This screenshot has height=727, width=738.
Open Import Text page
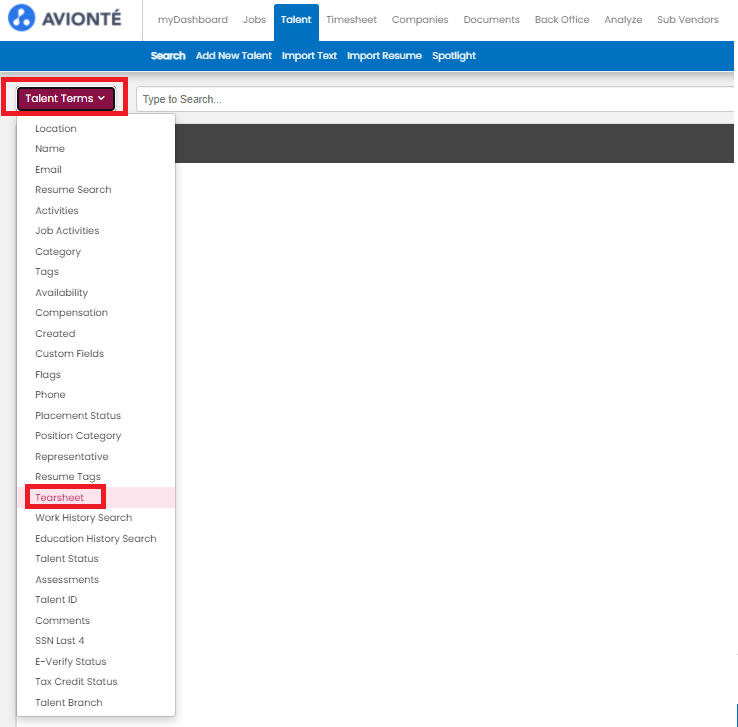[x=309, y=56]
